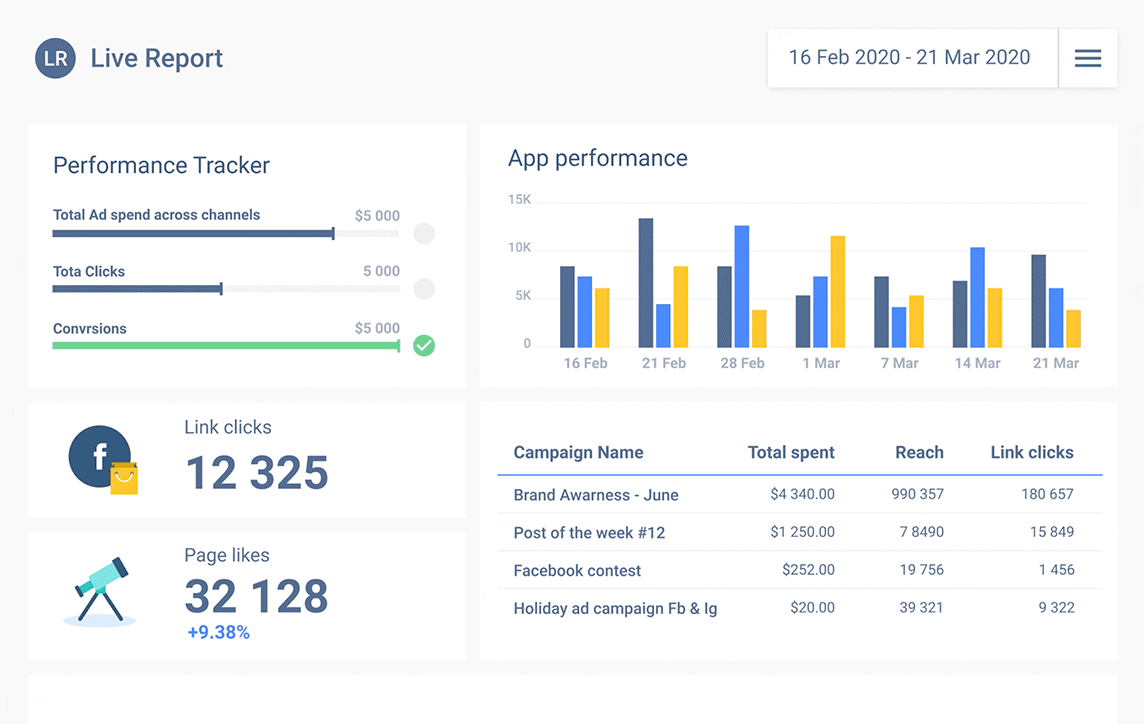Click the gray status circle beside Tota Clicks
The height and width of the screenshot is (724, 1144).
click(423, 289)
